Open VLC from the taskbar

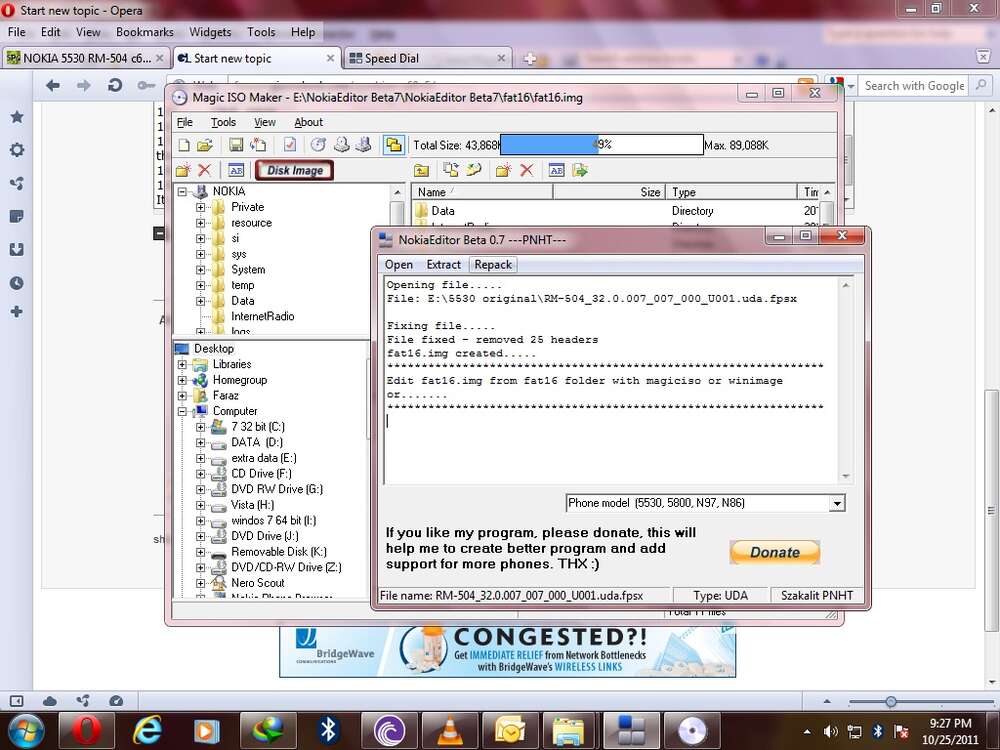pos(450,730)
